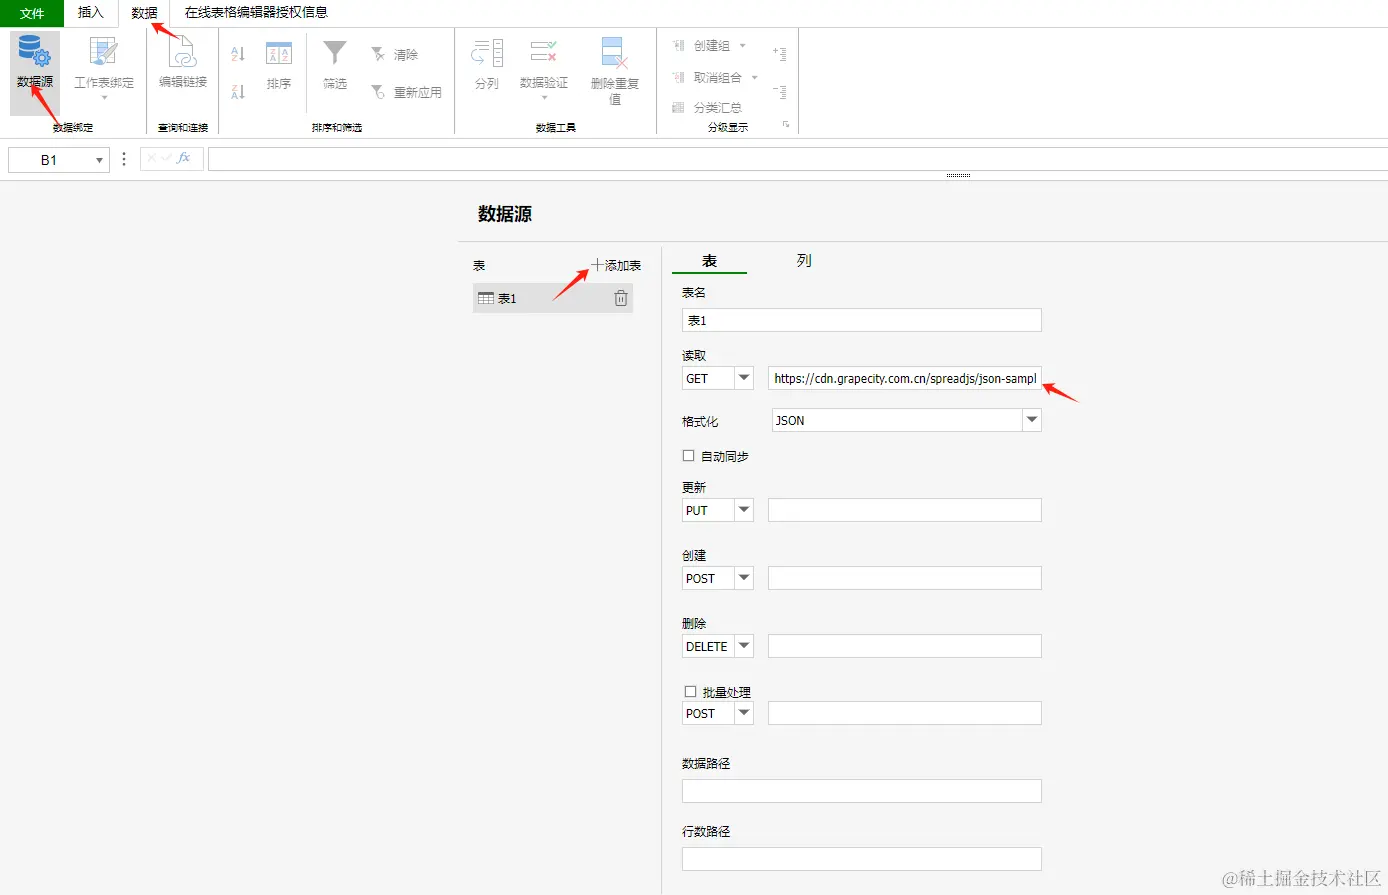
Task: Click the 工作表绑定 sheet binding icon
Action: click(103, 52)
